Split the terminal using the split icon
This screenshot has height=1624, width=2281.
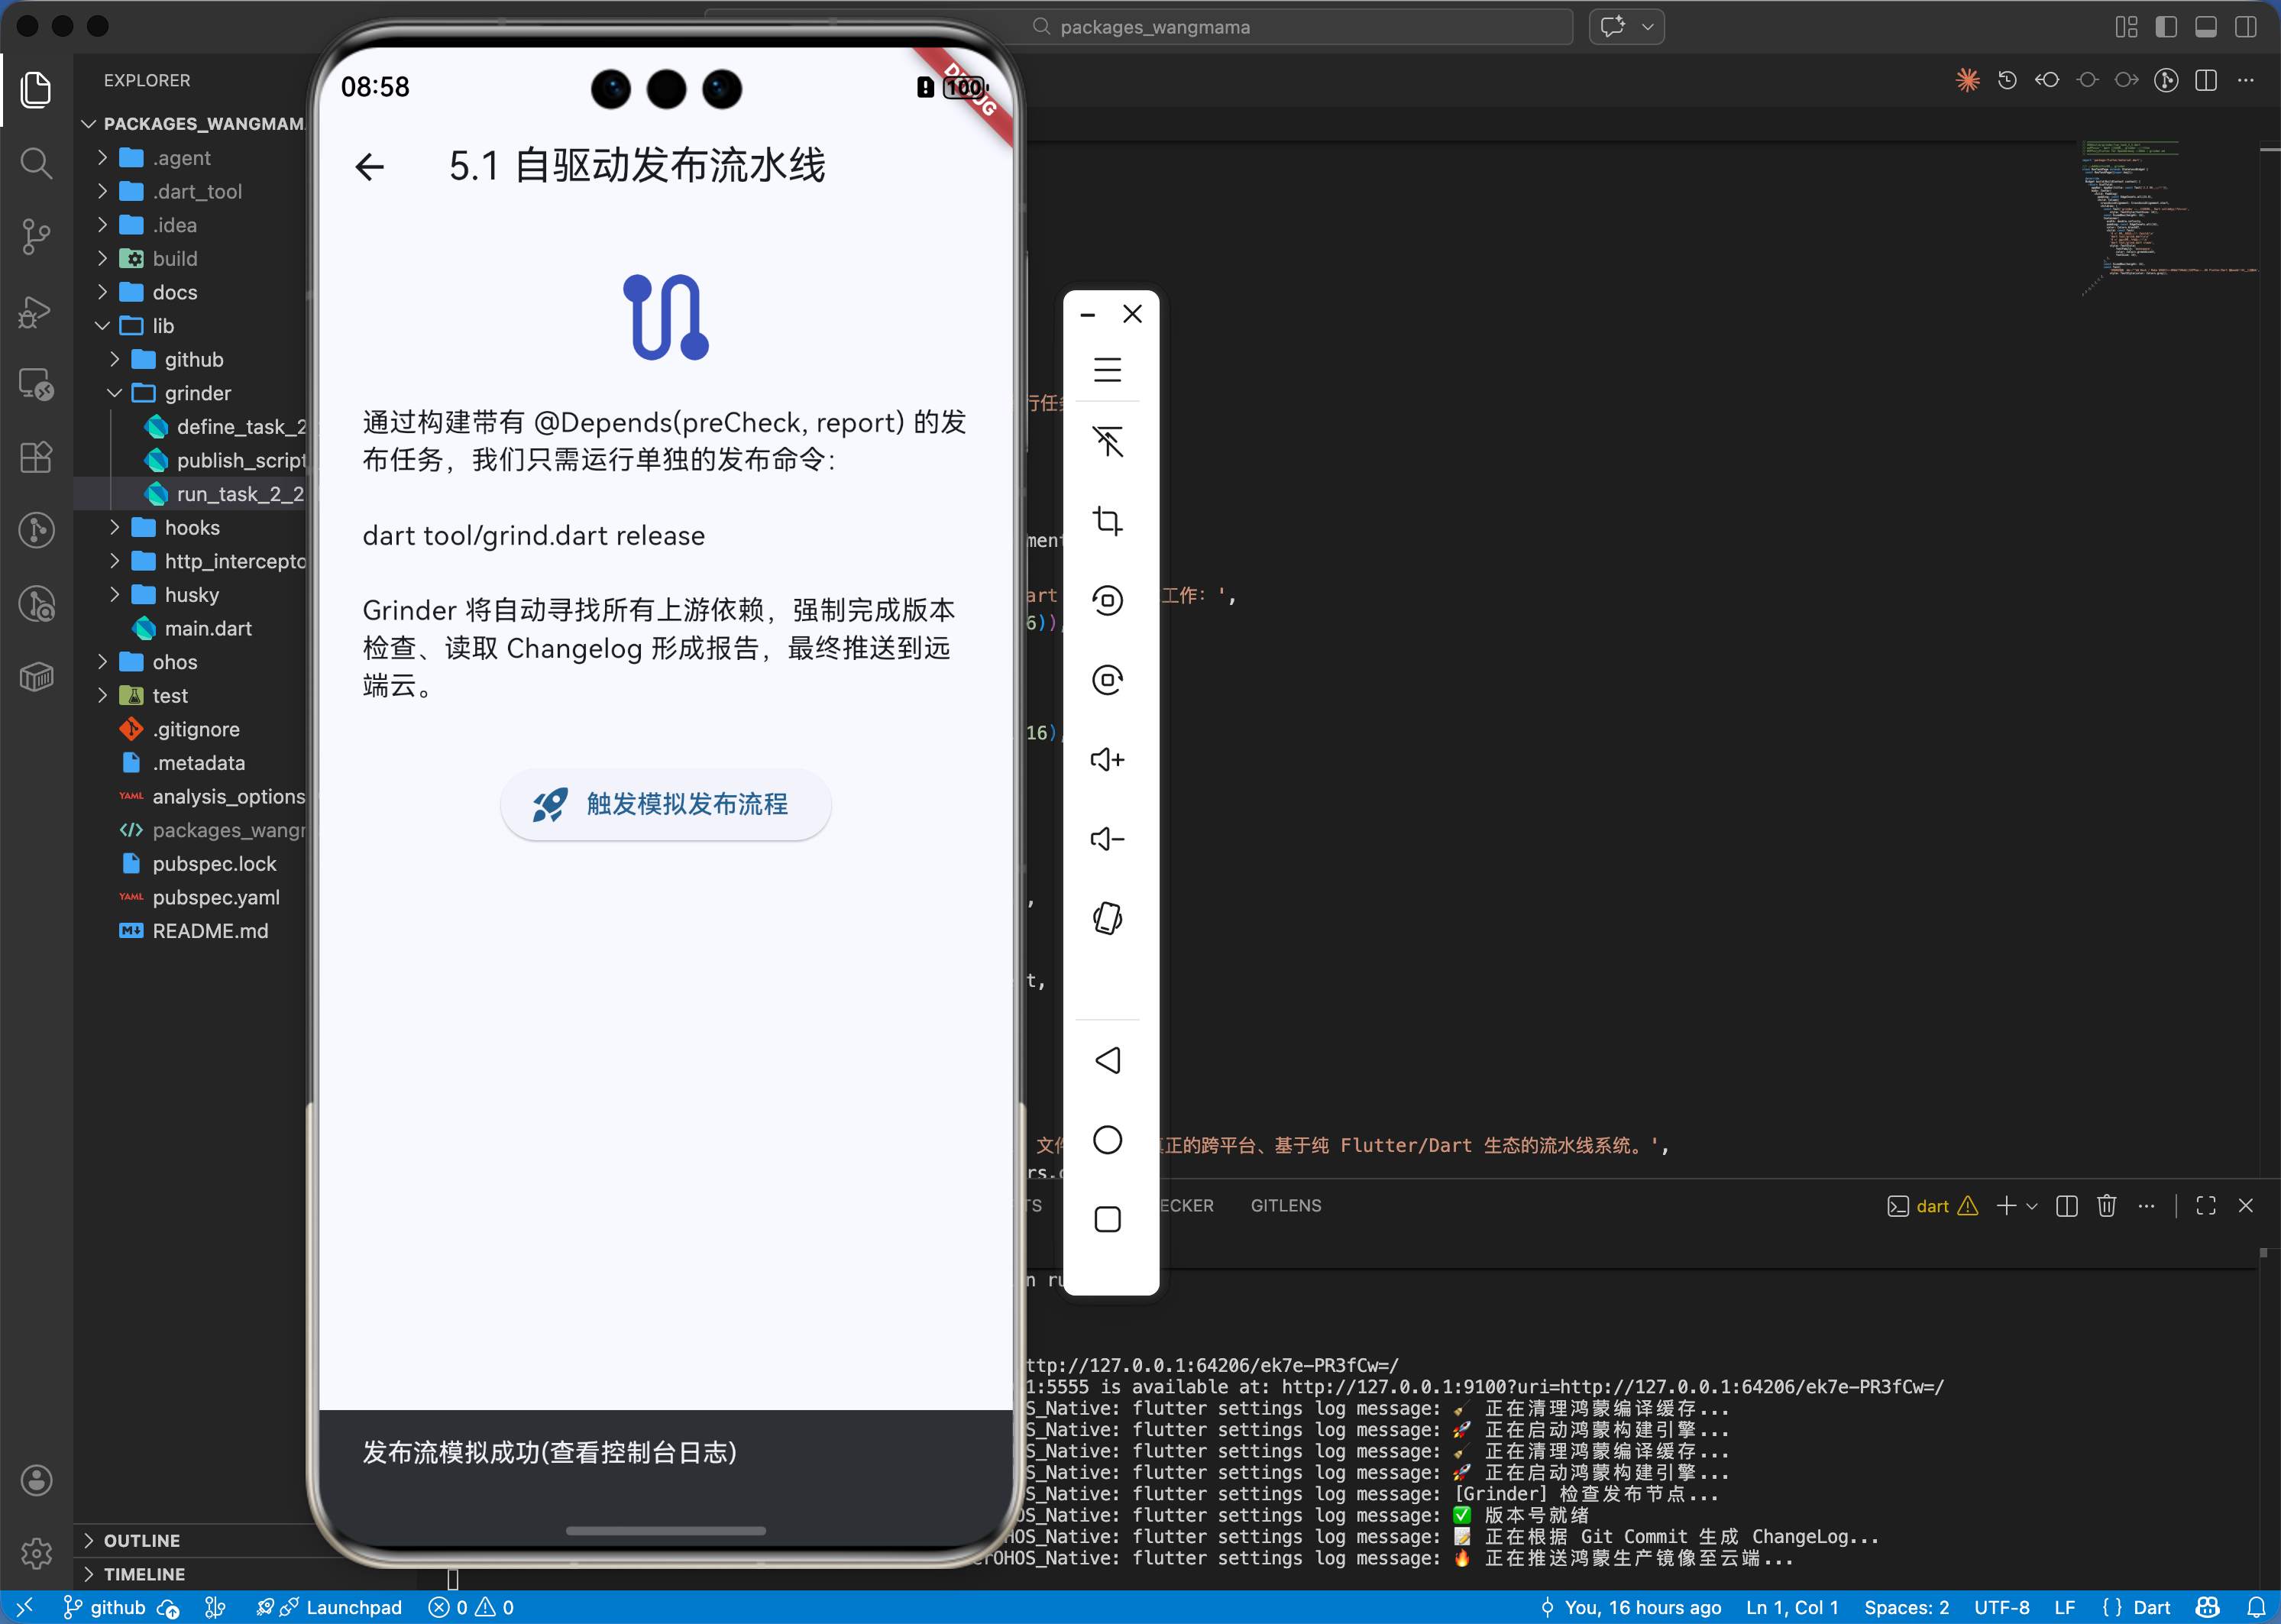coord(2066,1206)
